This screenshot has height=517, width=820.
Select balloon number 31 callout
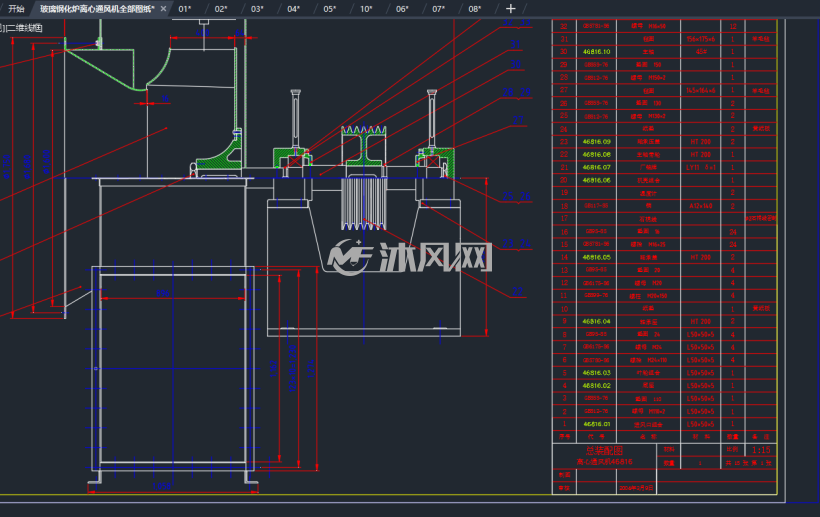[515, 44]
